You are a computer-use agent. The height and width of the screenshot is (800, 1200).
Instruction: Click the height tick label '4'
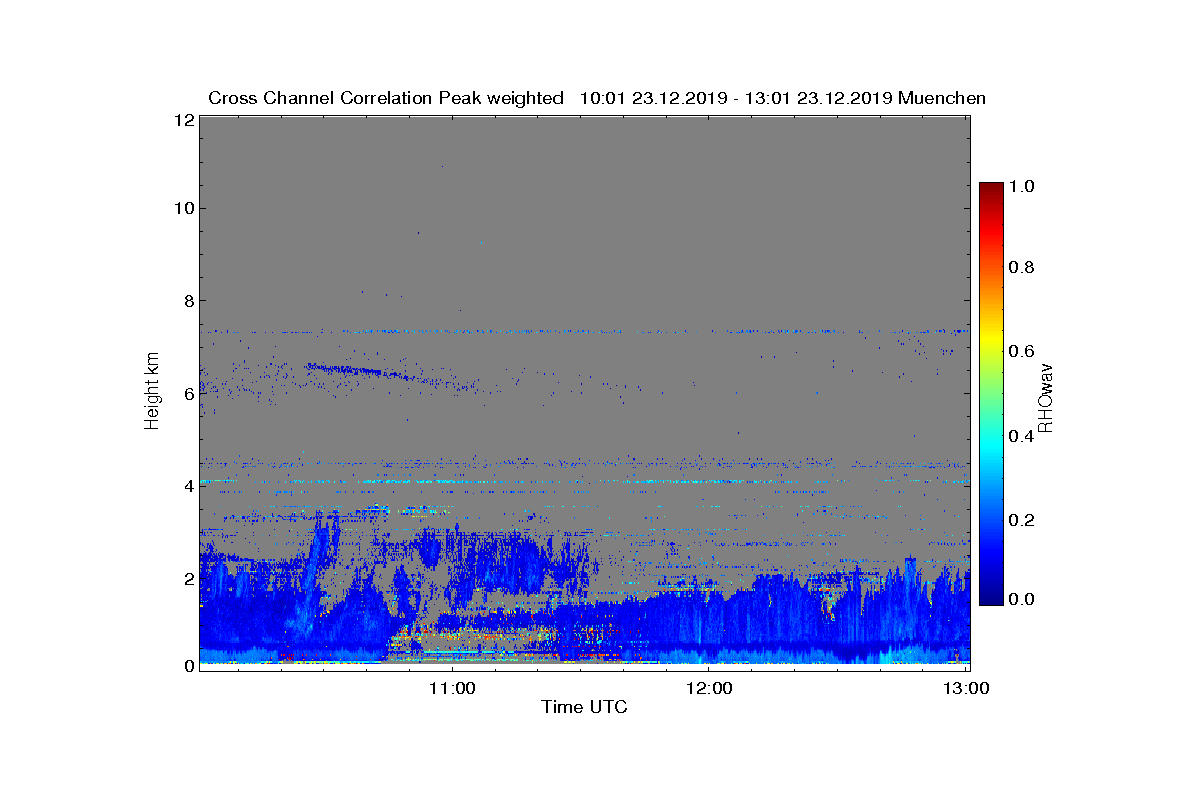(187, 486)
